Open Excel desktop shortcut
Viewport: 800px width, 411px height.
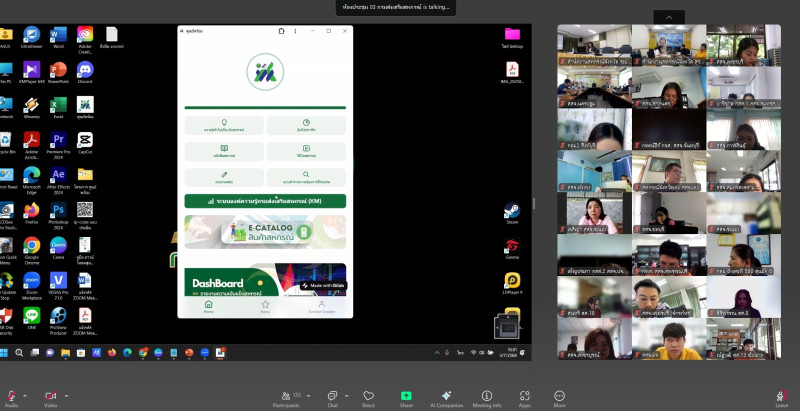[58, 108]
